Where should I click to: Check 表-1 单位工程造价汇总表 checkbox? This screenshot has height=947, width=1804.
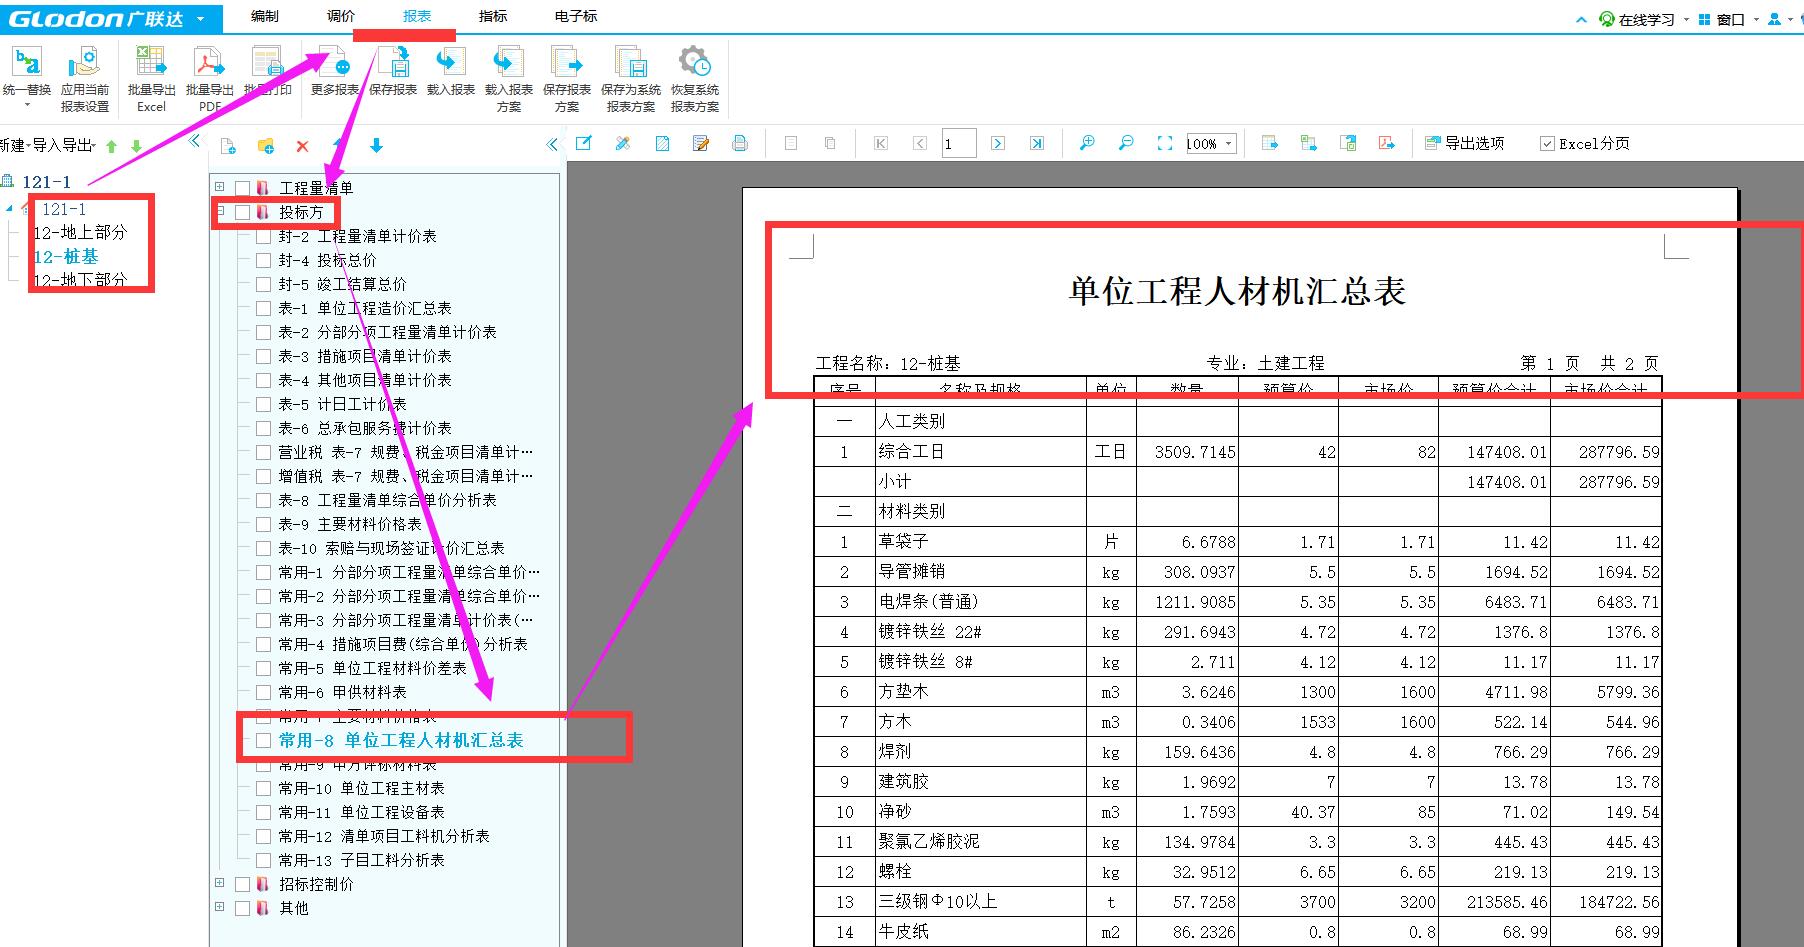[x=263, y=308]
